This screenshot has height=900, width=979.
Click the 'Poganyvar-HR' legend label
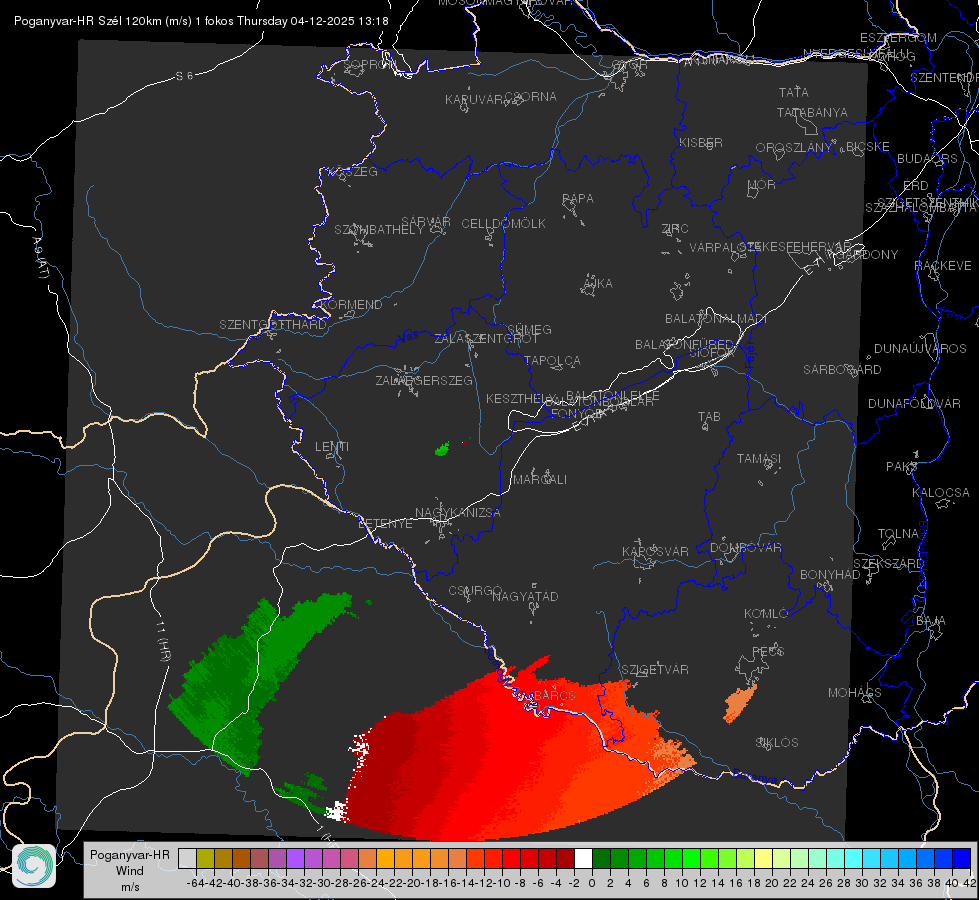129,855
